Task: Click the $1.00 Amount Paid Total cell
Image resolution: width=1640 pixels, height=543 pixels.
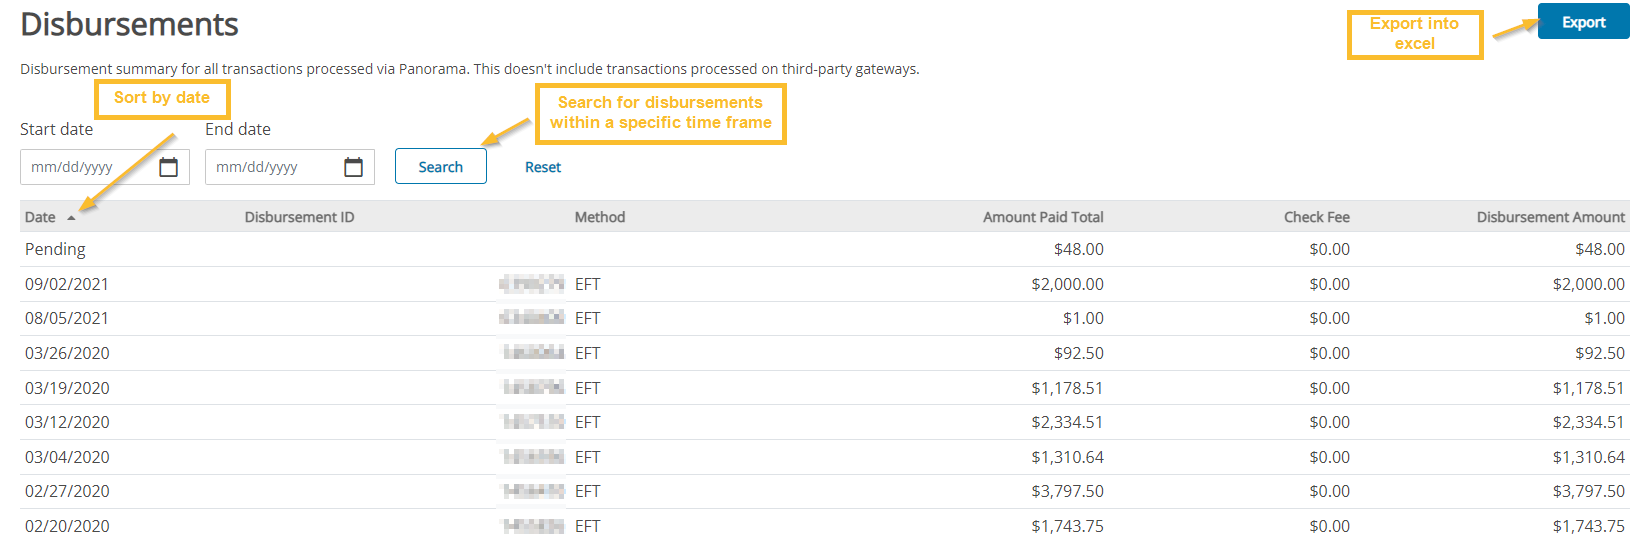Action: [1083, 318]
